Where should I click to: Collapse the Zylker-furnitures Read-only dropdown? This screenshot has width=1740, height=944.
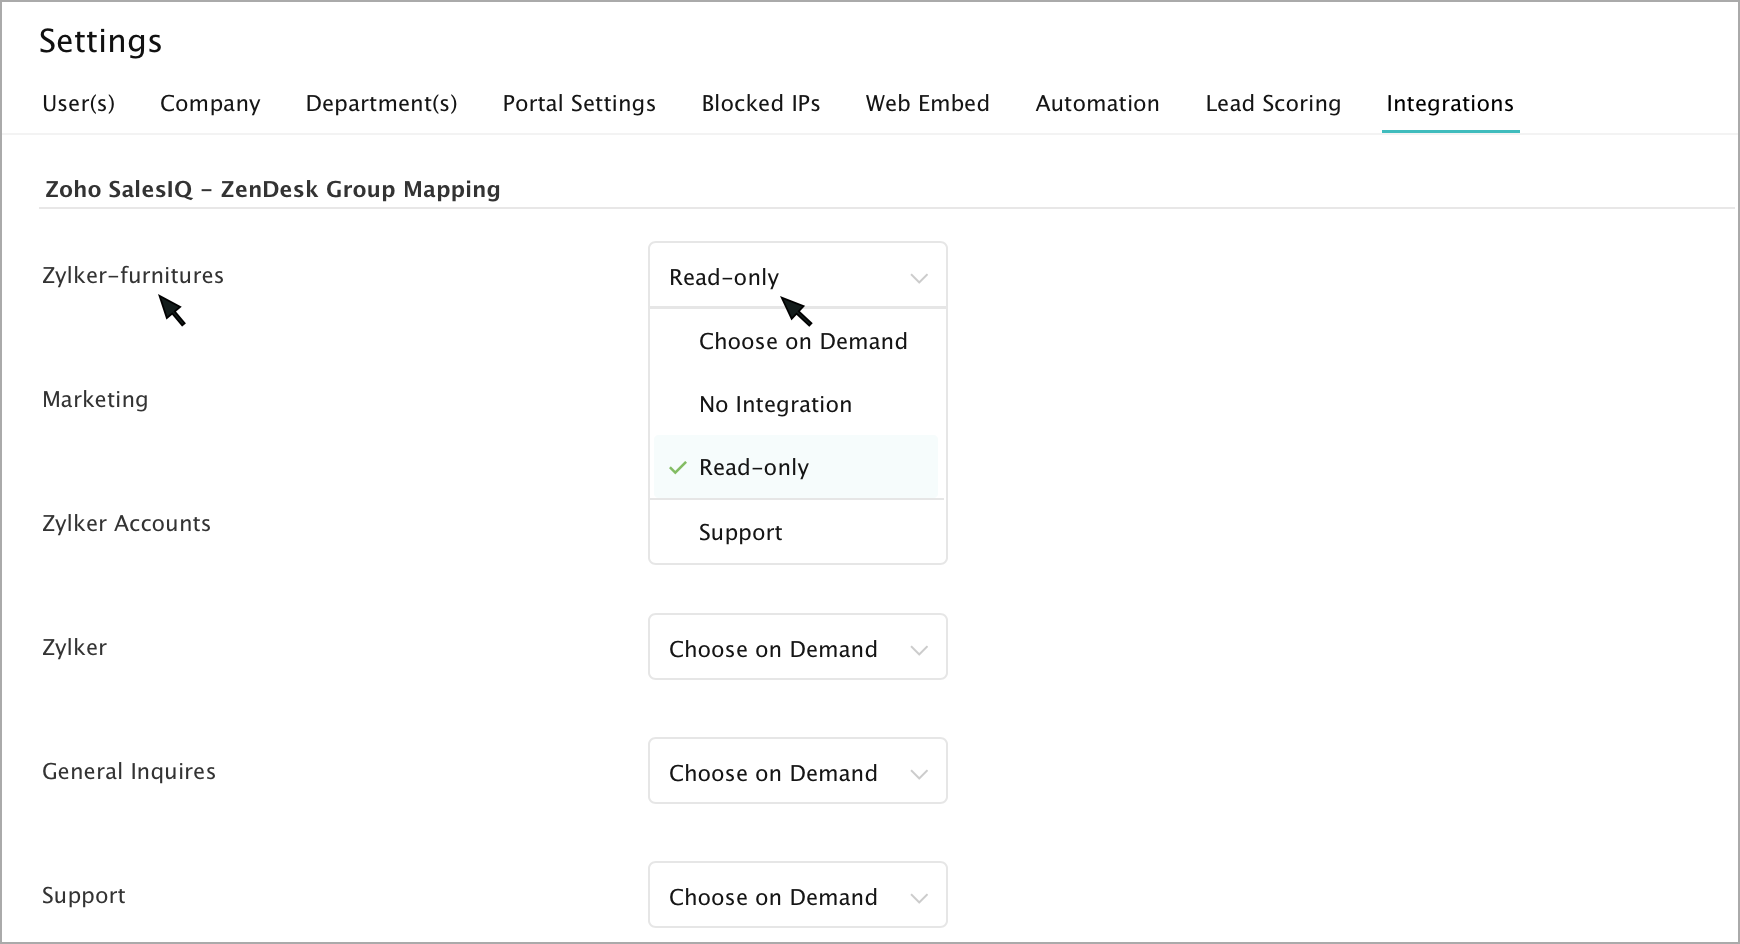[798, 275]
